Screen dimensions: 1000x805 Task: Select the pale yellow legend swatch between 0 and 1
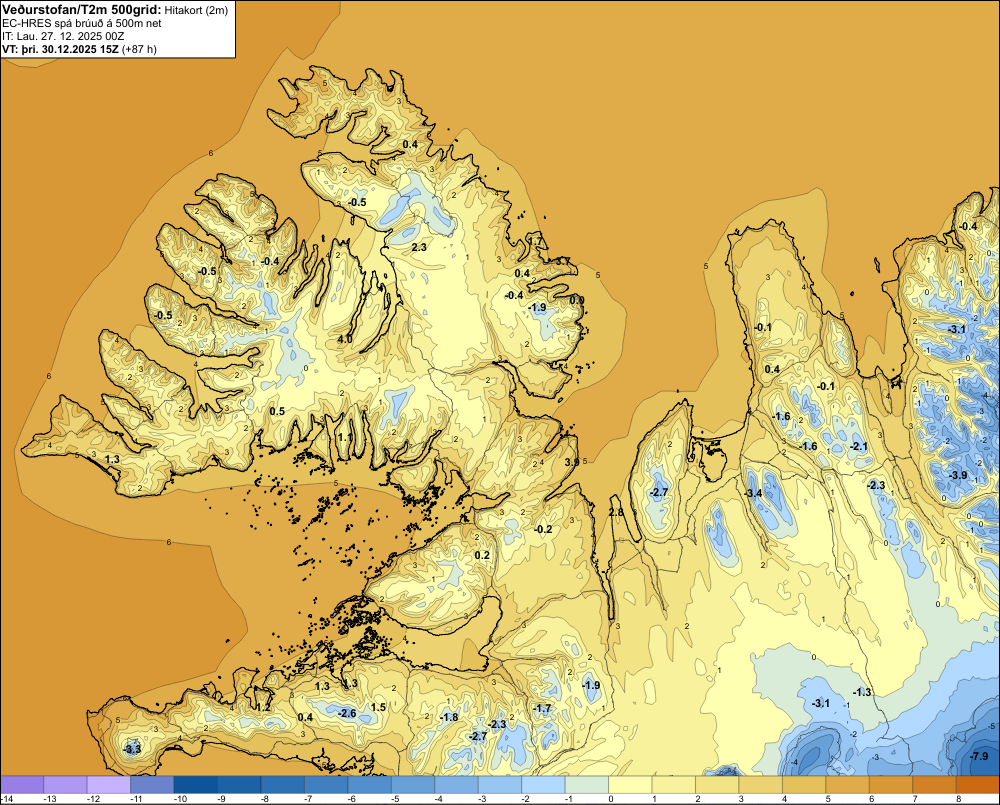click(631, 785)
